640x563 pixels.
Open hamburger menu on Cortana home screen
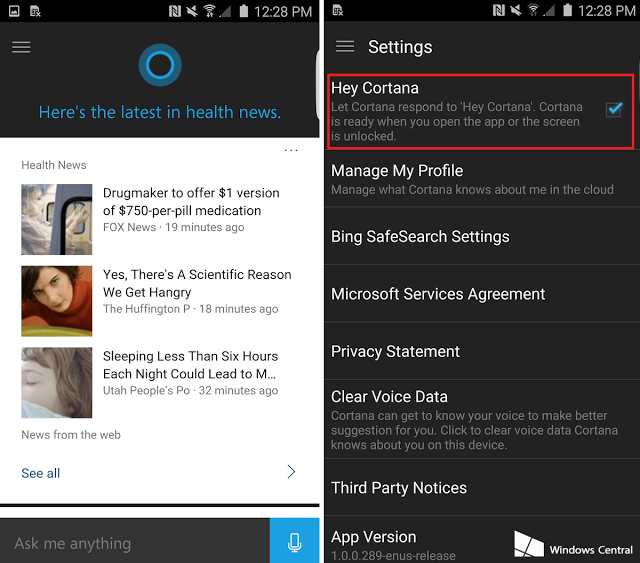coord(21,47)
